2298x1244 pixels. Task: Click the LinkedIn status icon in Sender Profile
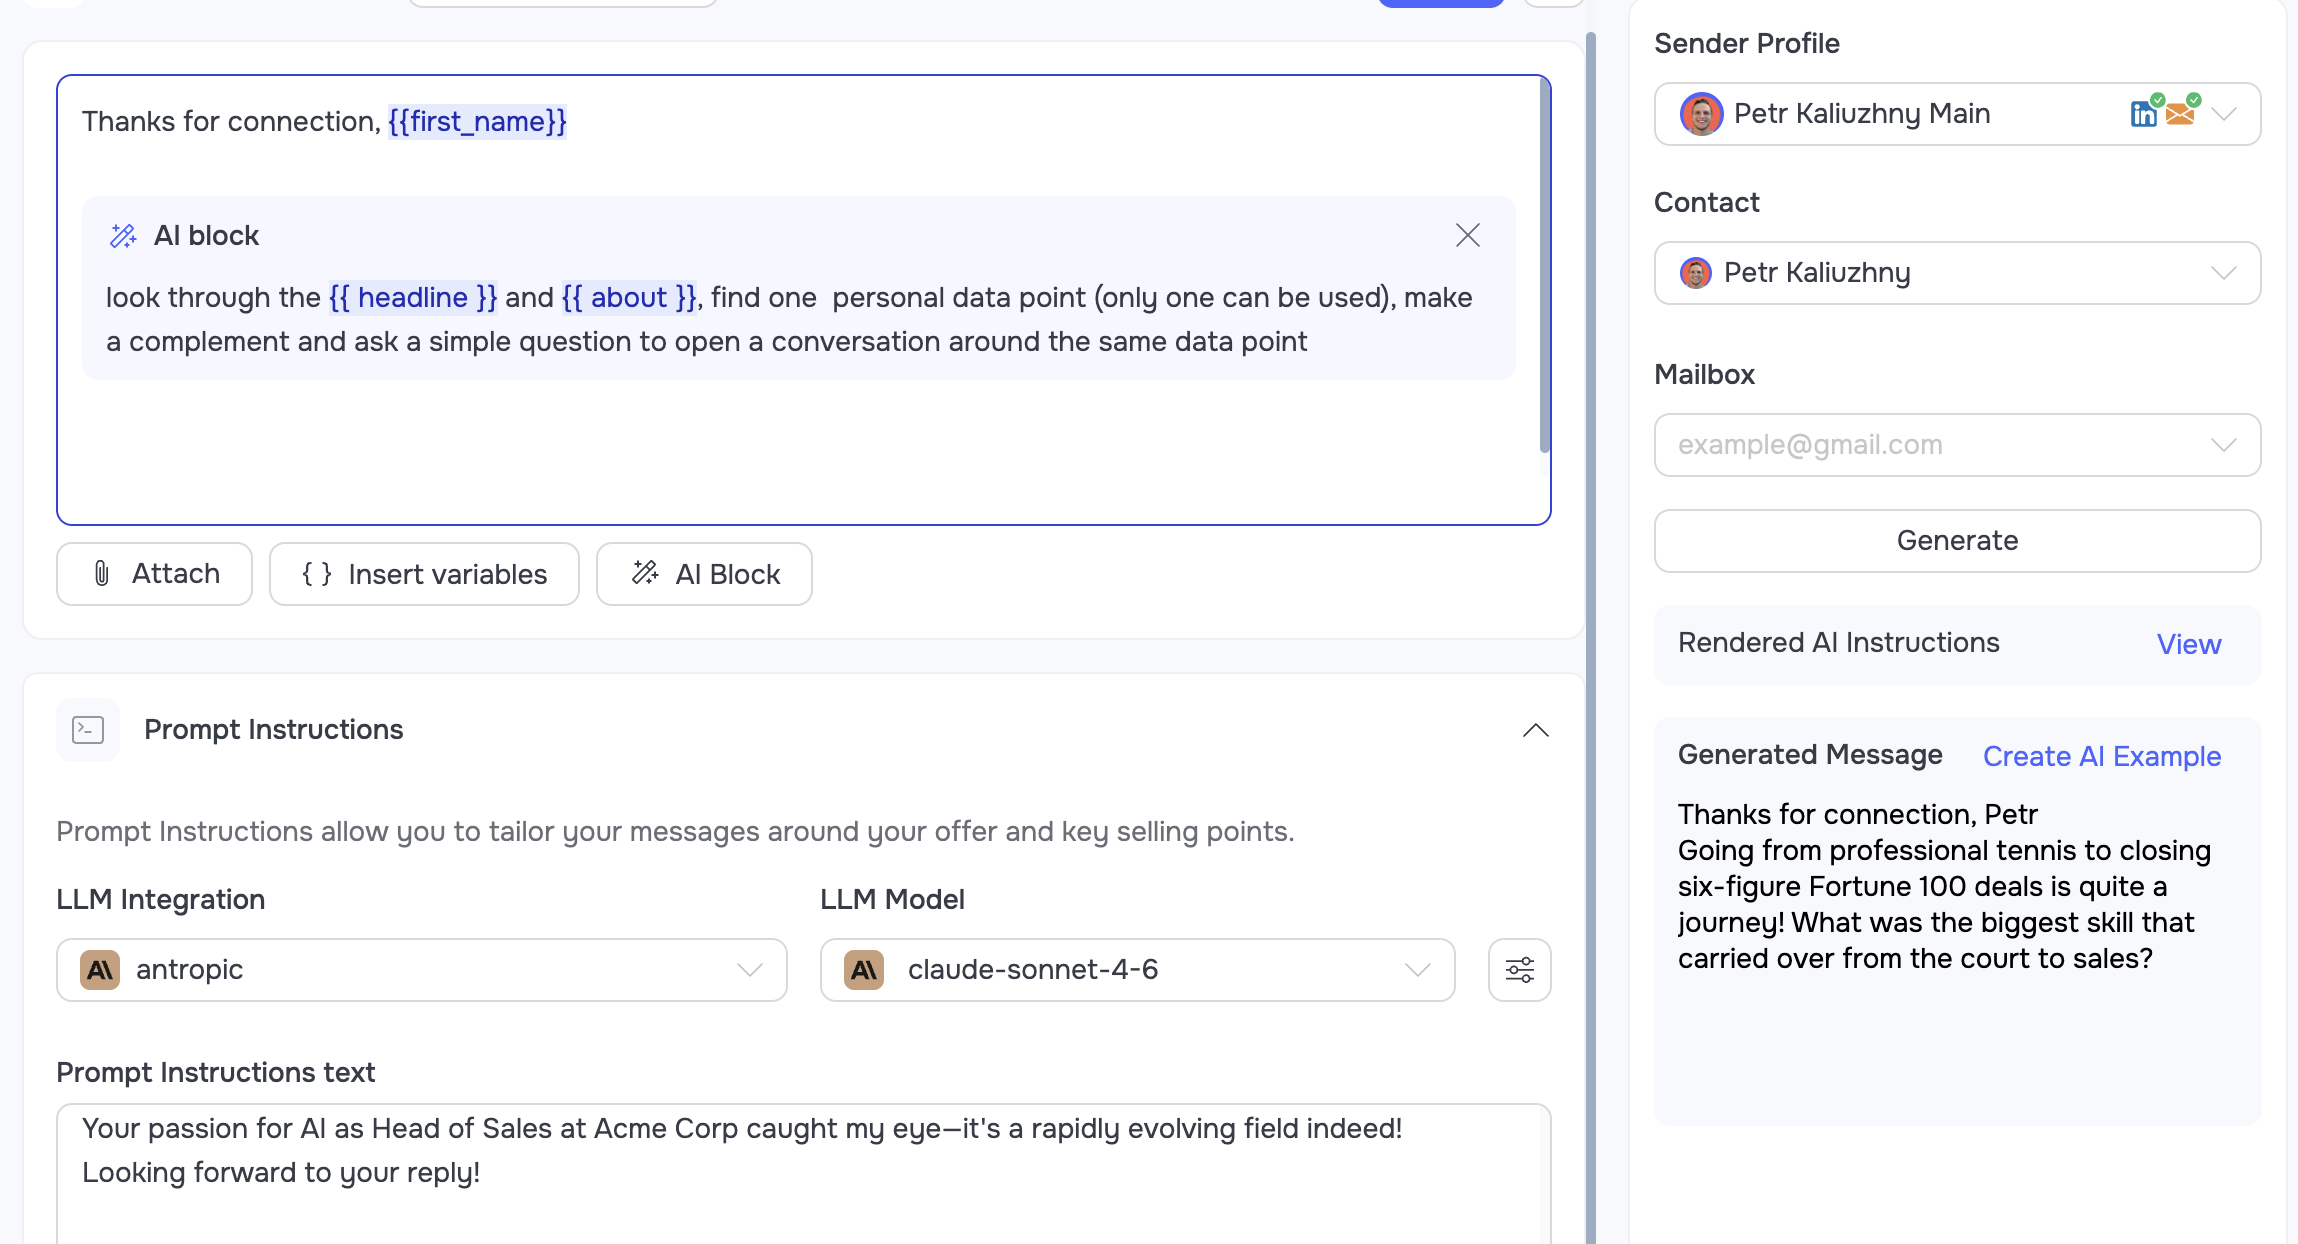pyautogui.click(x=2145, y=112)
